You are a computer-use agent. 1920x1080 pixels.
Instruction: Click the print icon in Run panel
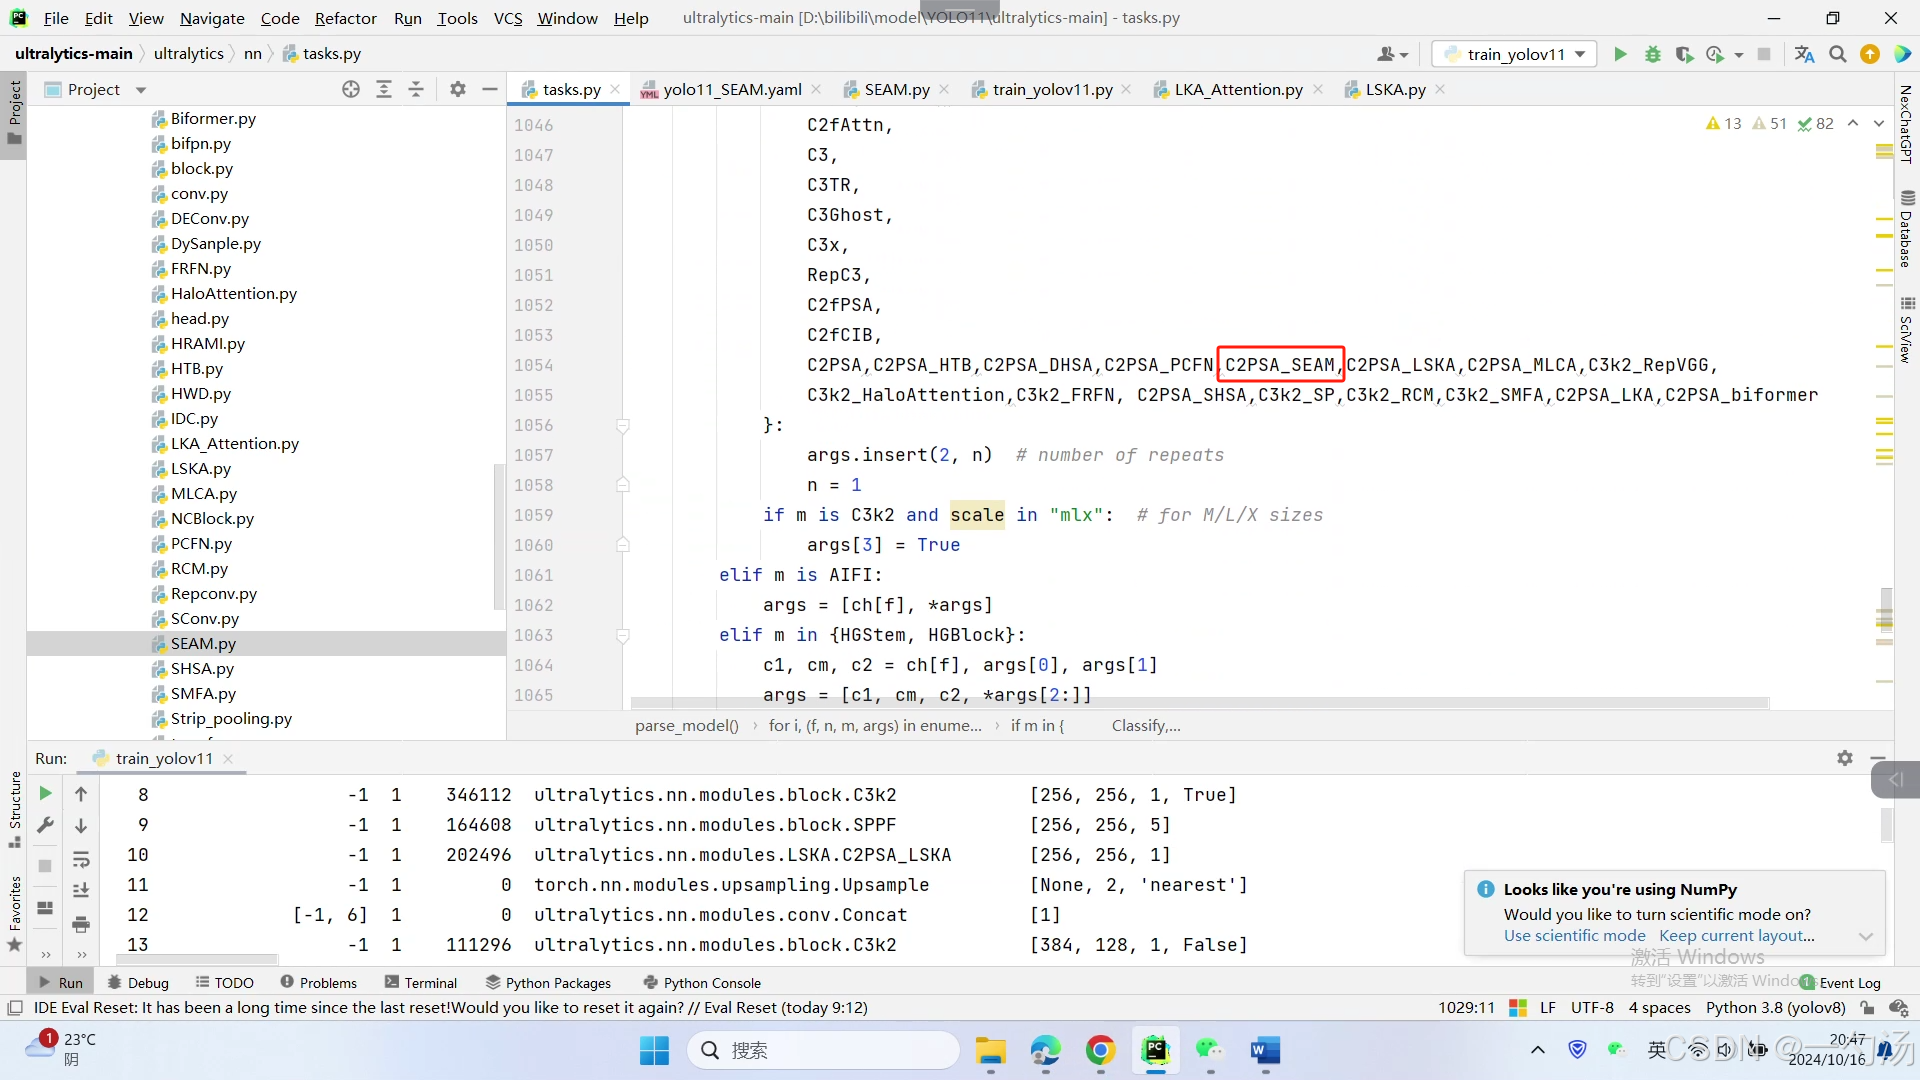click(81, 924)
